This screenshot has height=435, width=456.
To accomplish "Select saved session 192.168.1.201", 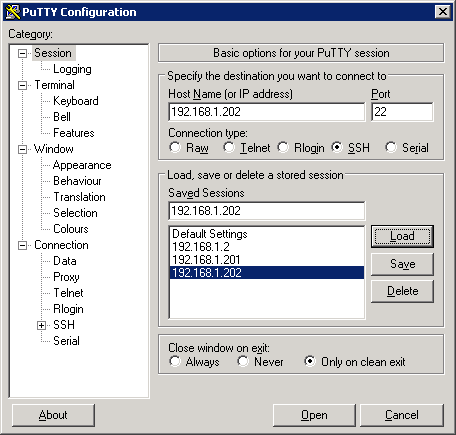I will coord(267,260).
